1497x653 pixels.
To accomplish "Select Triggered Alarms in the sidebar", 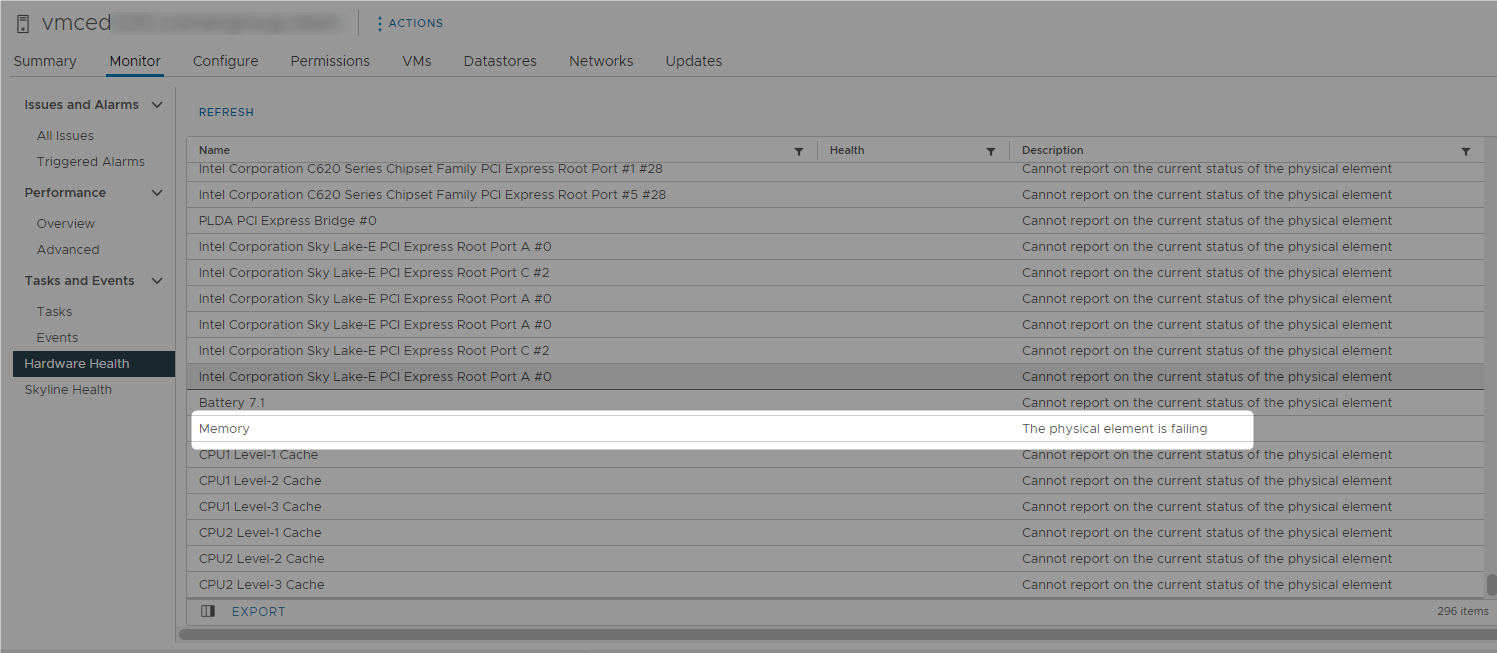I will click(x=90, y=162).
